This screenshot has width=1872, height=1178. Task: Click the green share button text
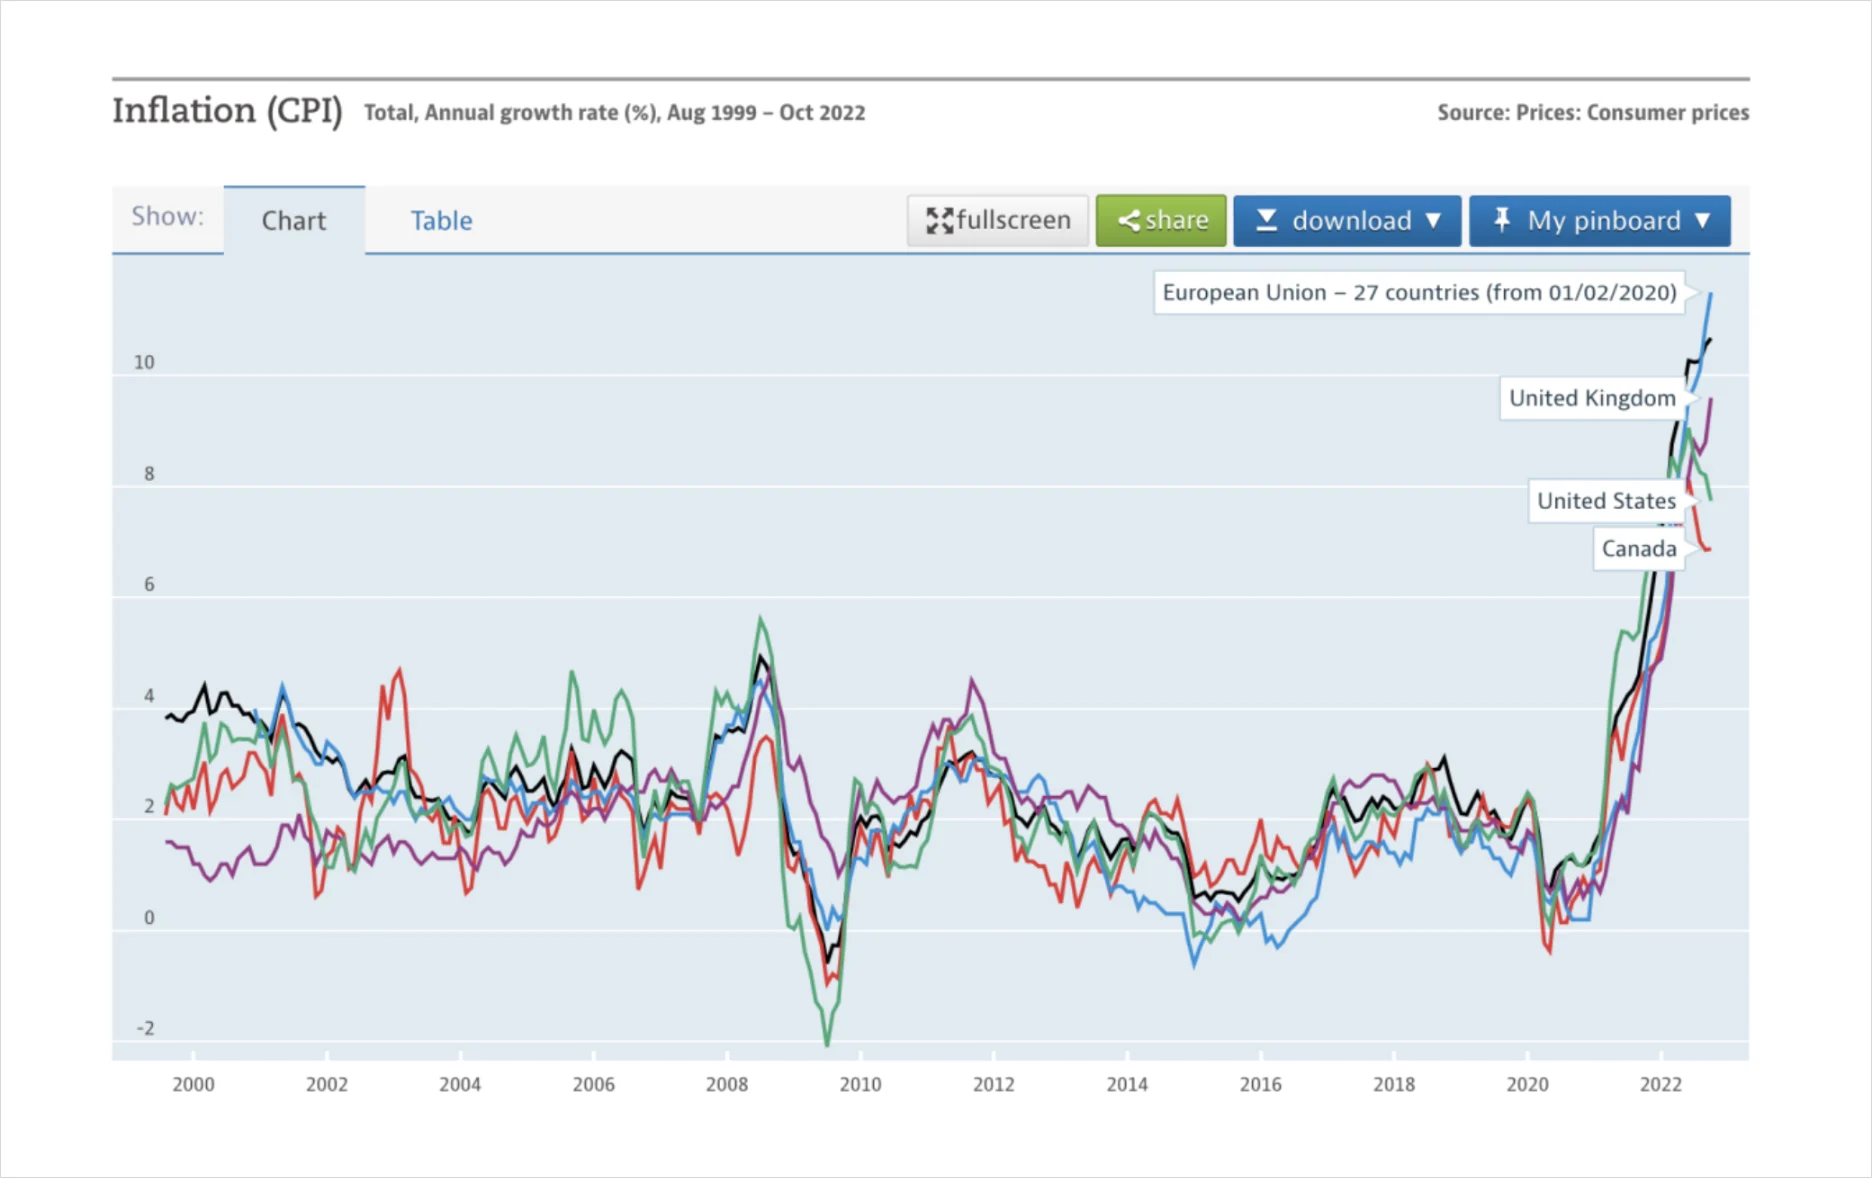(x=1177, y=220)
